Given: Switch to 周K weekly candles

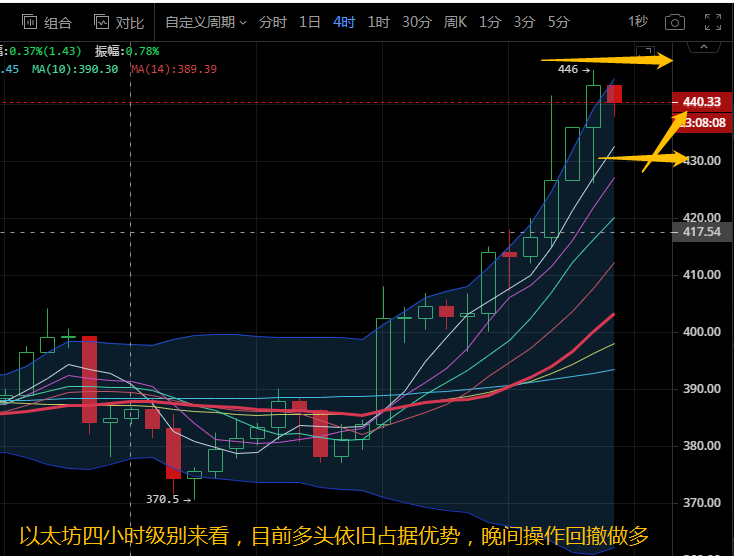Looking at the screenshot, I should [x=456, y=22].
